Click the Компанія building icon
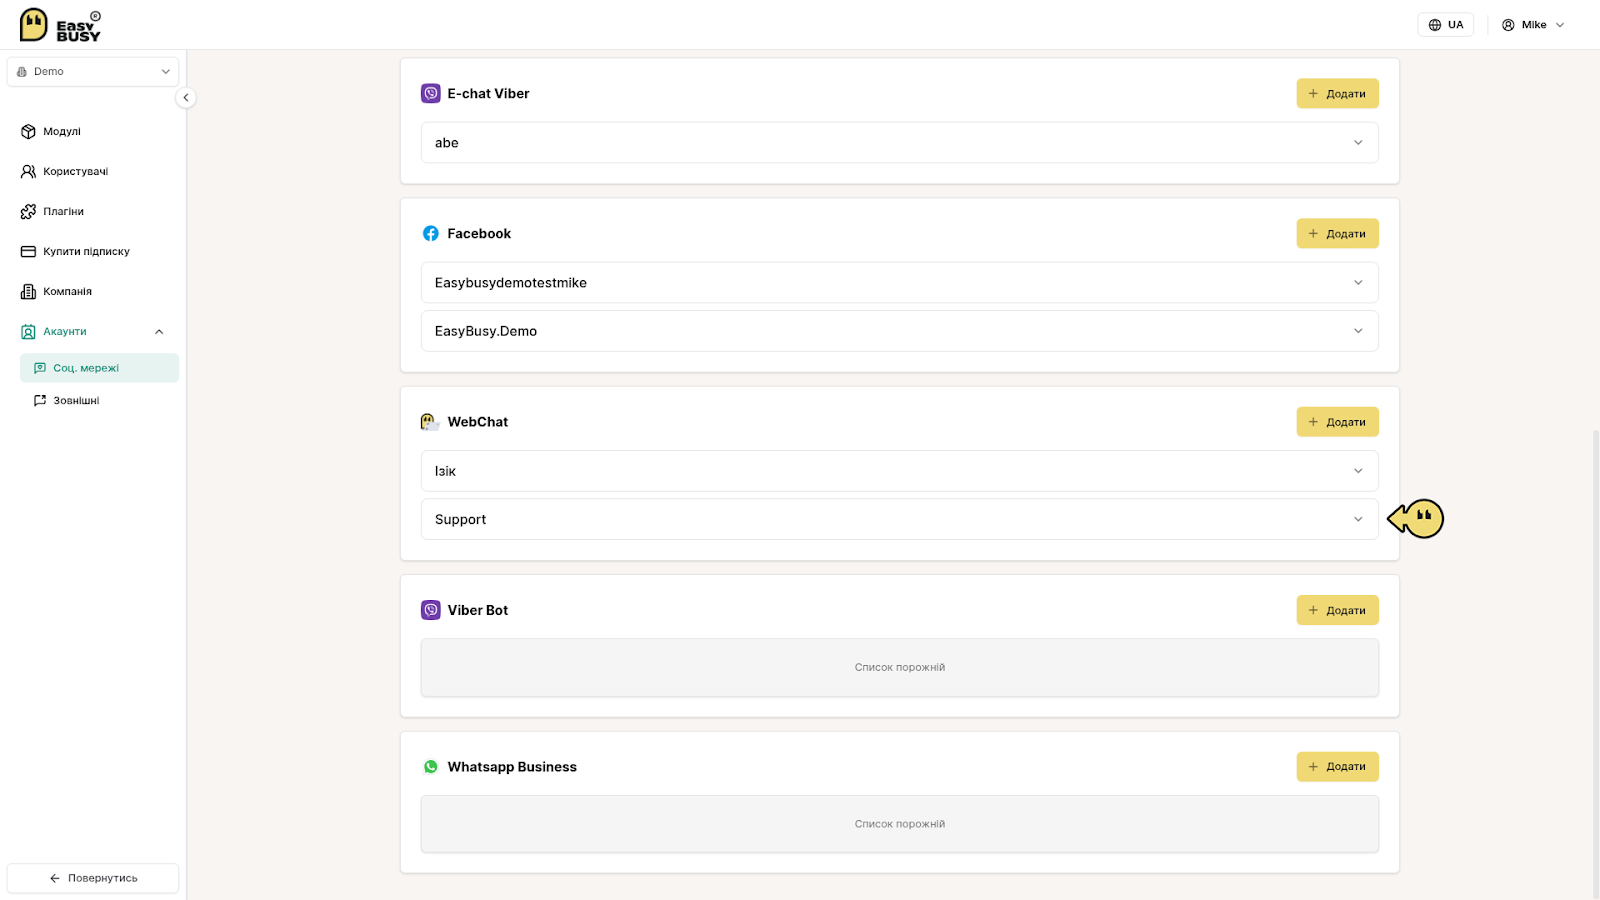Screen dimensions: 1600x900 28,292
